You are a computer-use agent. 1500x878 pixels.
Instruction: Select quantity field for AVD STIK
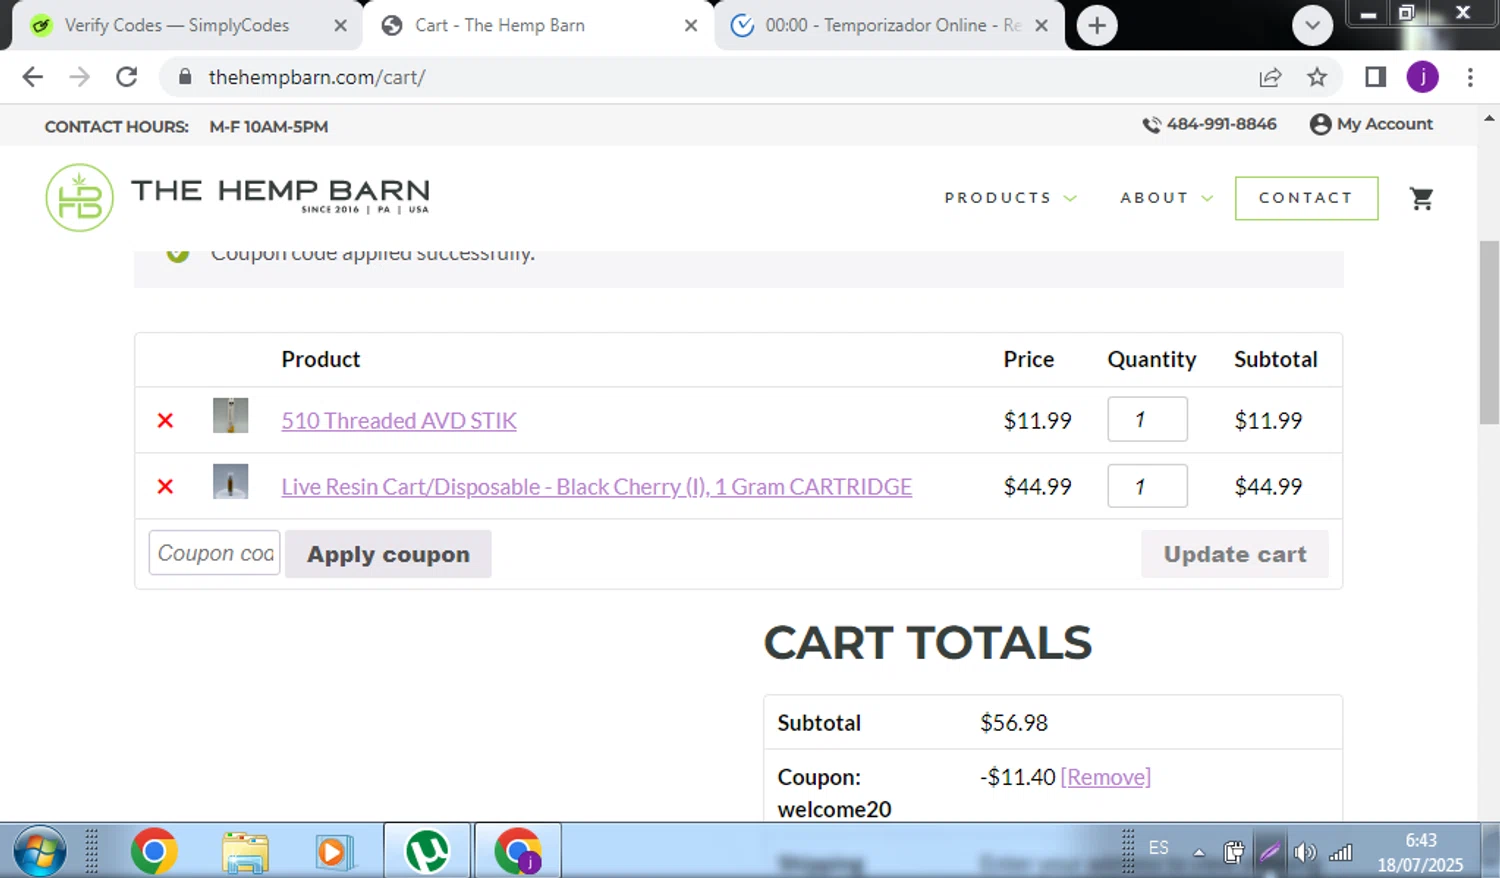click(1147, 419)
